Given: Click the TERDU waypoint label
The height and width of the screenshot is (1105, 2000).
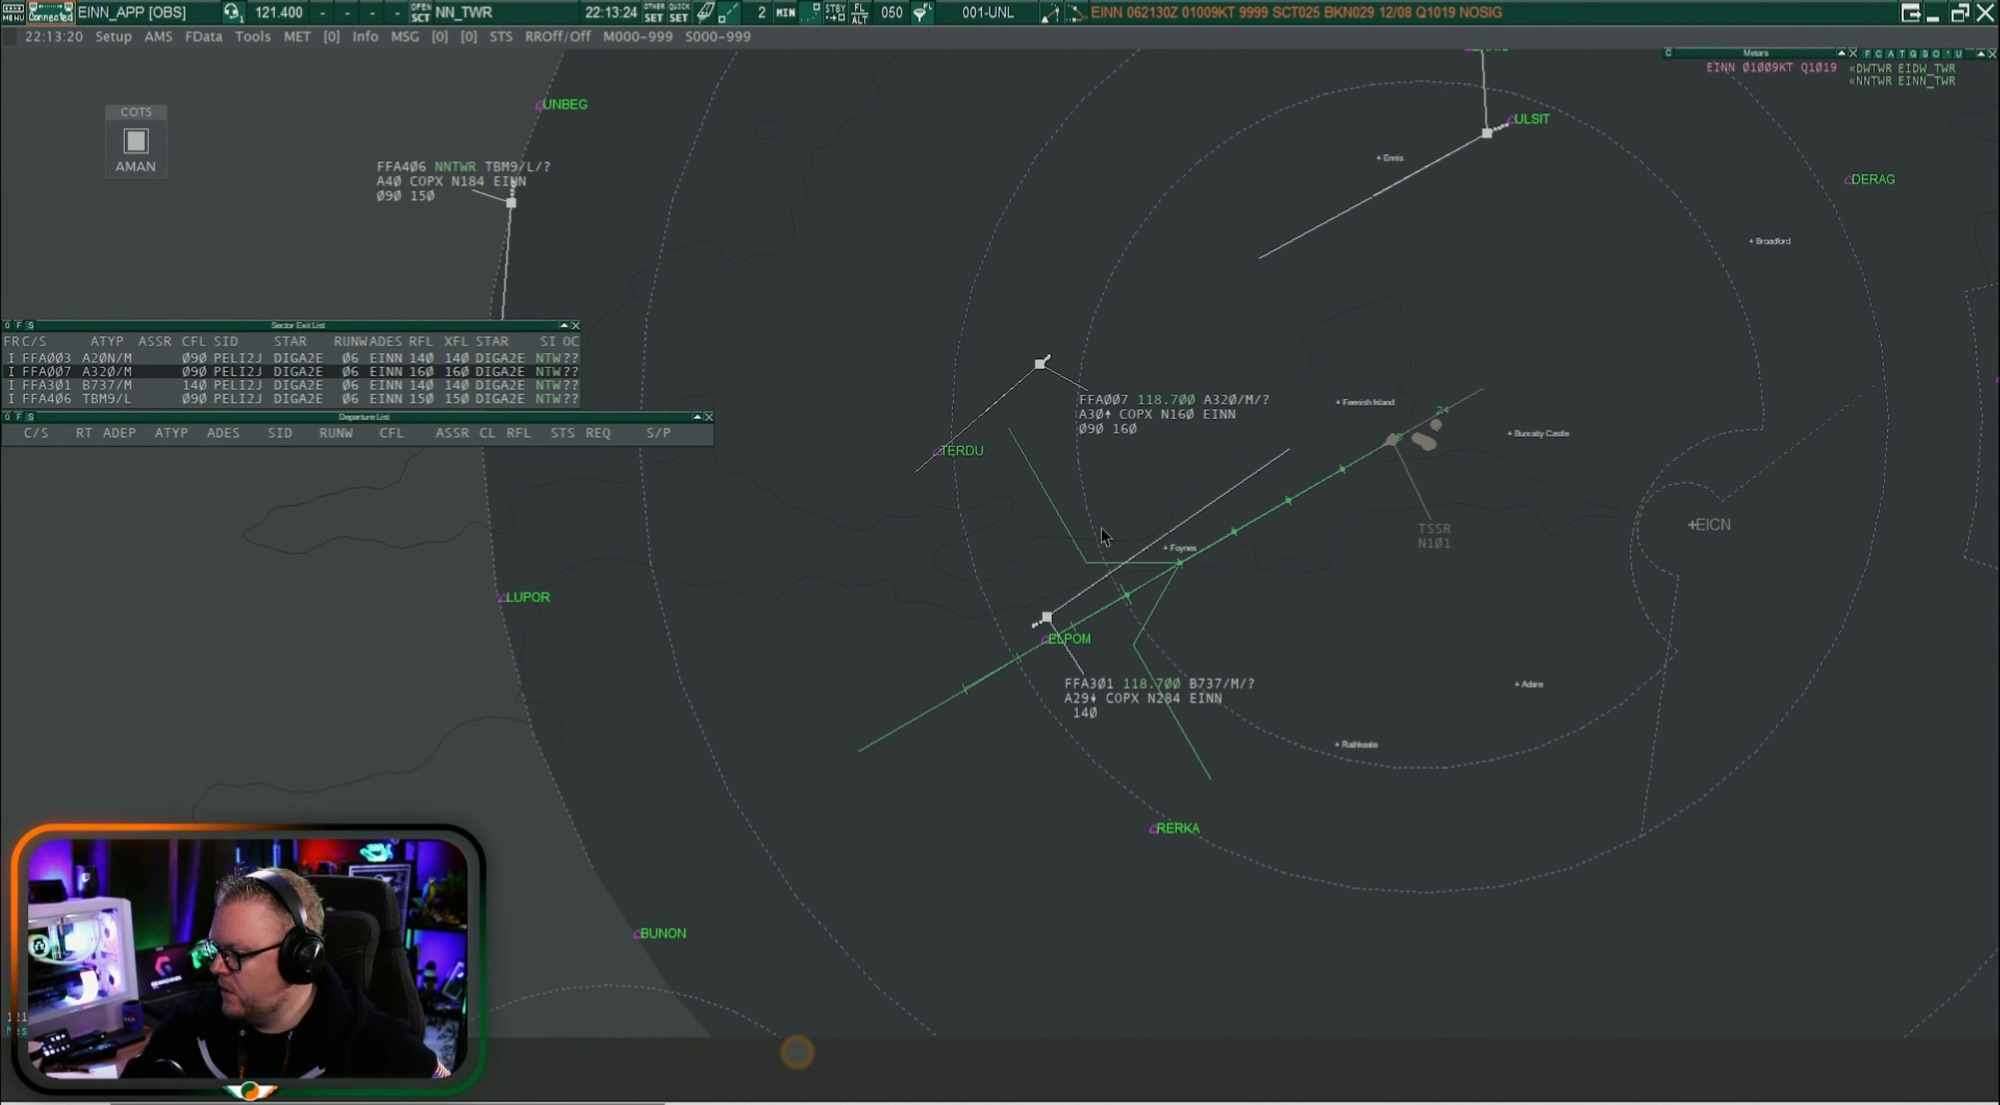Looking at the screenshot, I should pos(961,450).
